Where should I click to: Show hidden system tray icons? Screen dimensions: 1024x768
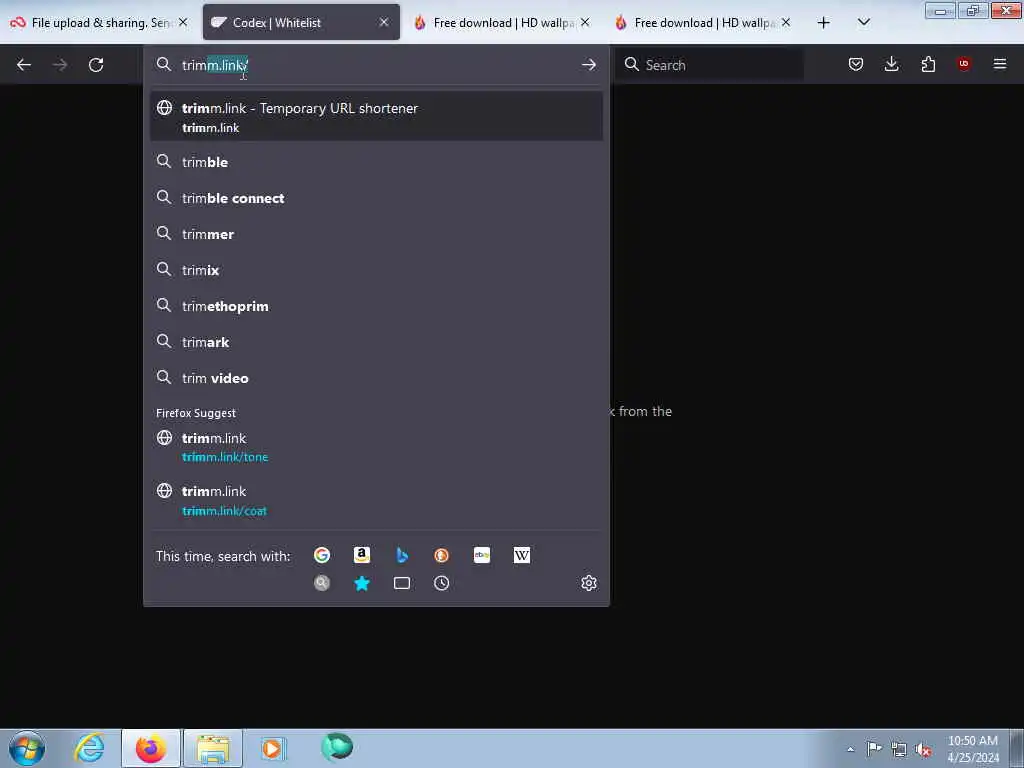click(850, 749)
